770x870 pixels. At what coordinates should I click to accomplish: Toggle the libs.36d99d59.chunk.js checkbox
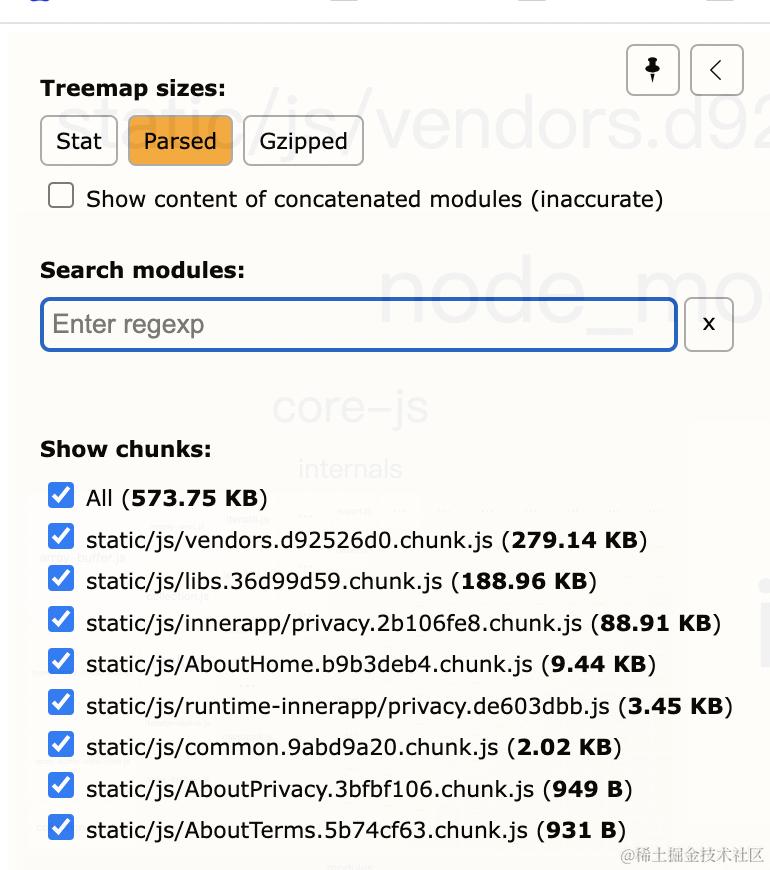(x=61, y=579)
